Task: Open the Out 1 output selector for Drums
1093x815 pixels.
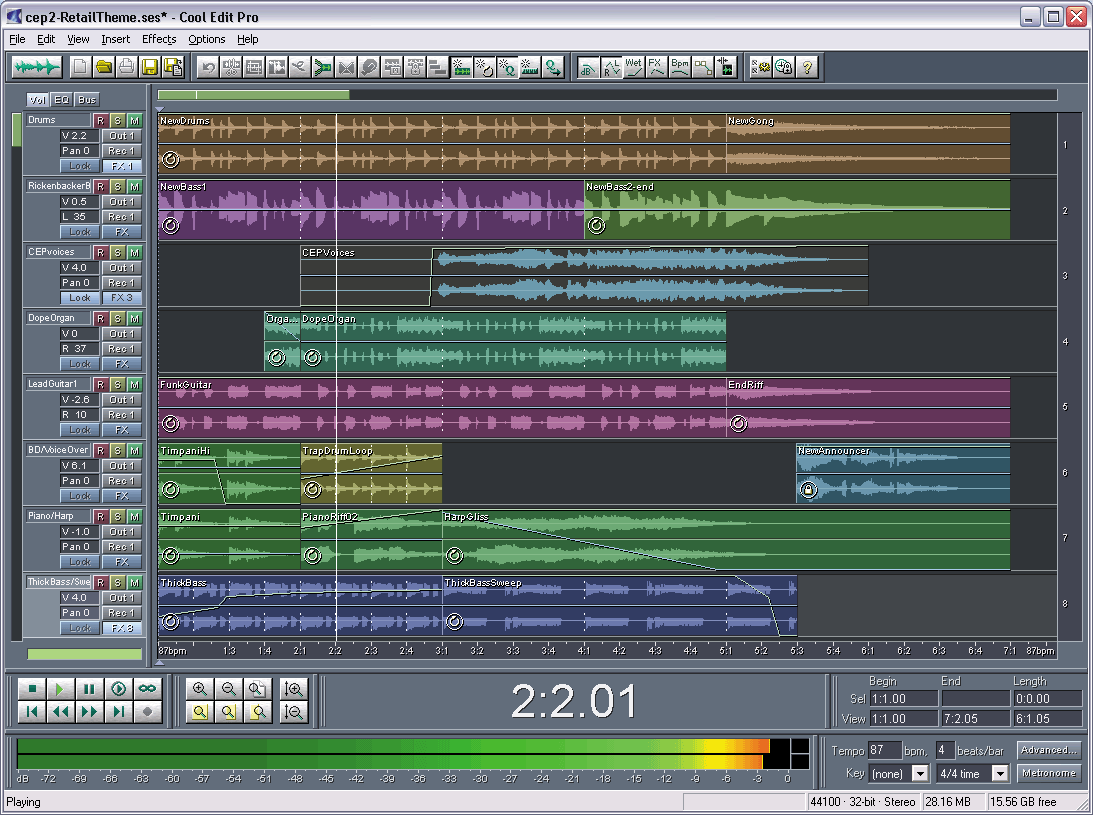Action: click(121, 136)
